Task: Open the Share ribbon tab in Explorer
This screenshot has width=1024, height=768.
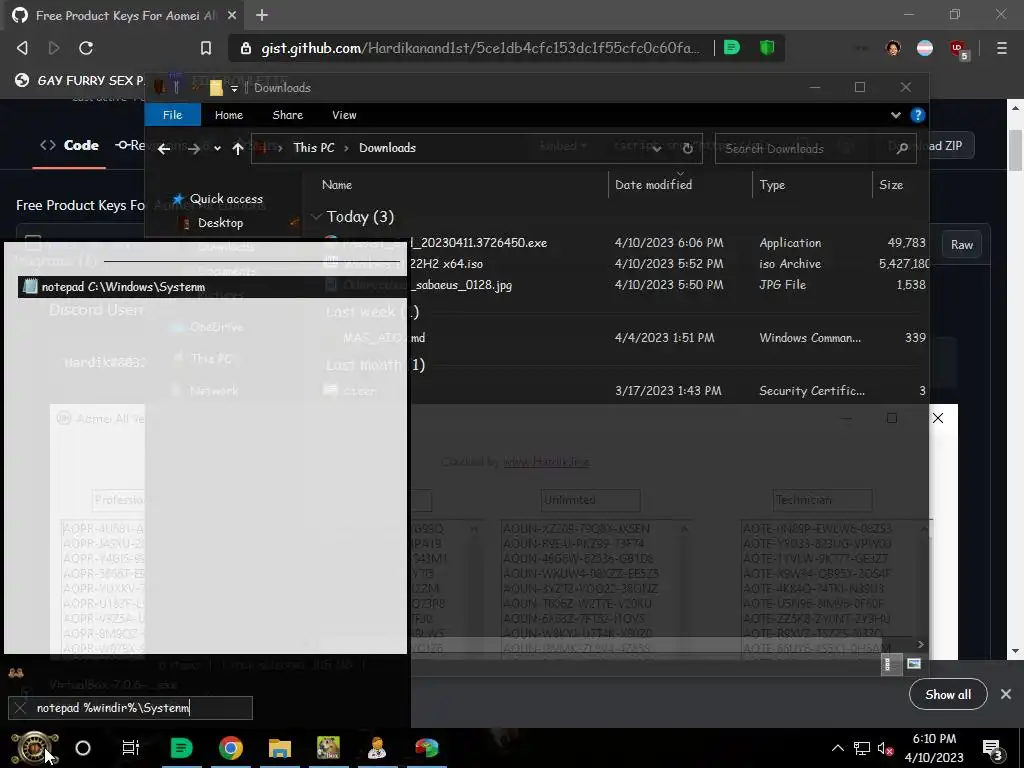Action: tap(287, 115)
